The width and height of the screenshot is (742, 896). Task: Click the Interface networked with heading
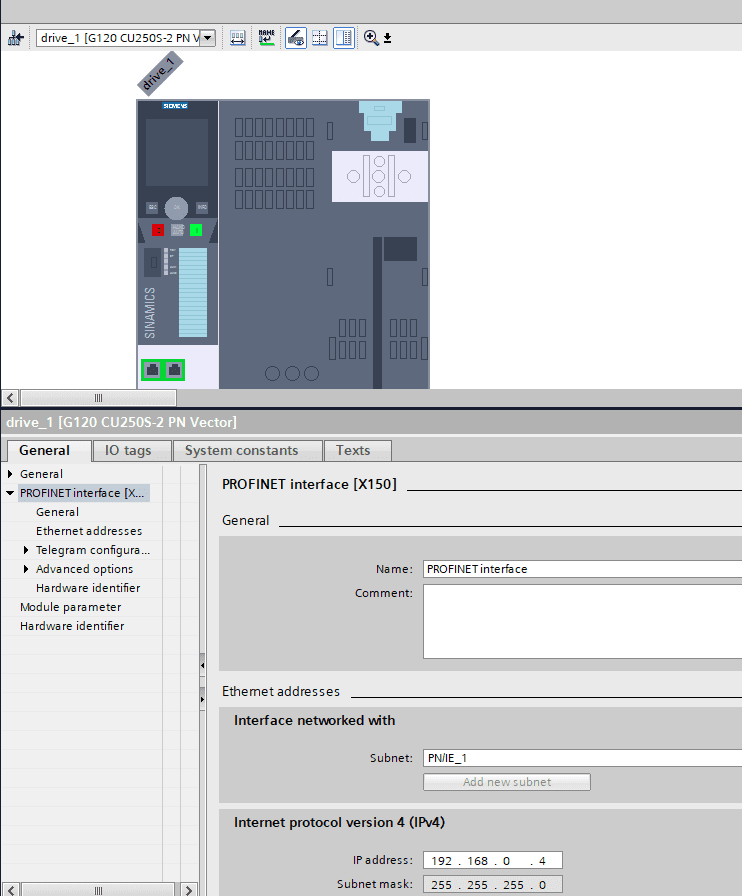tap(314, 720)
